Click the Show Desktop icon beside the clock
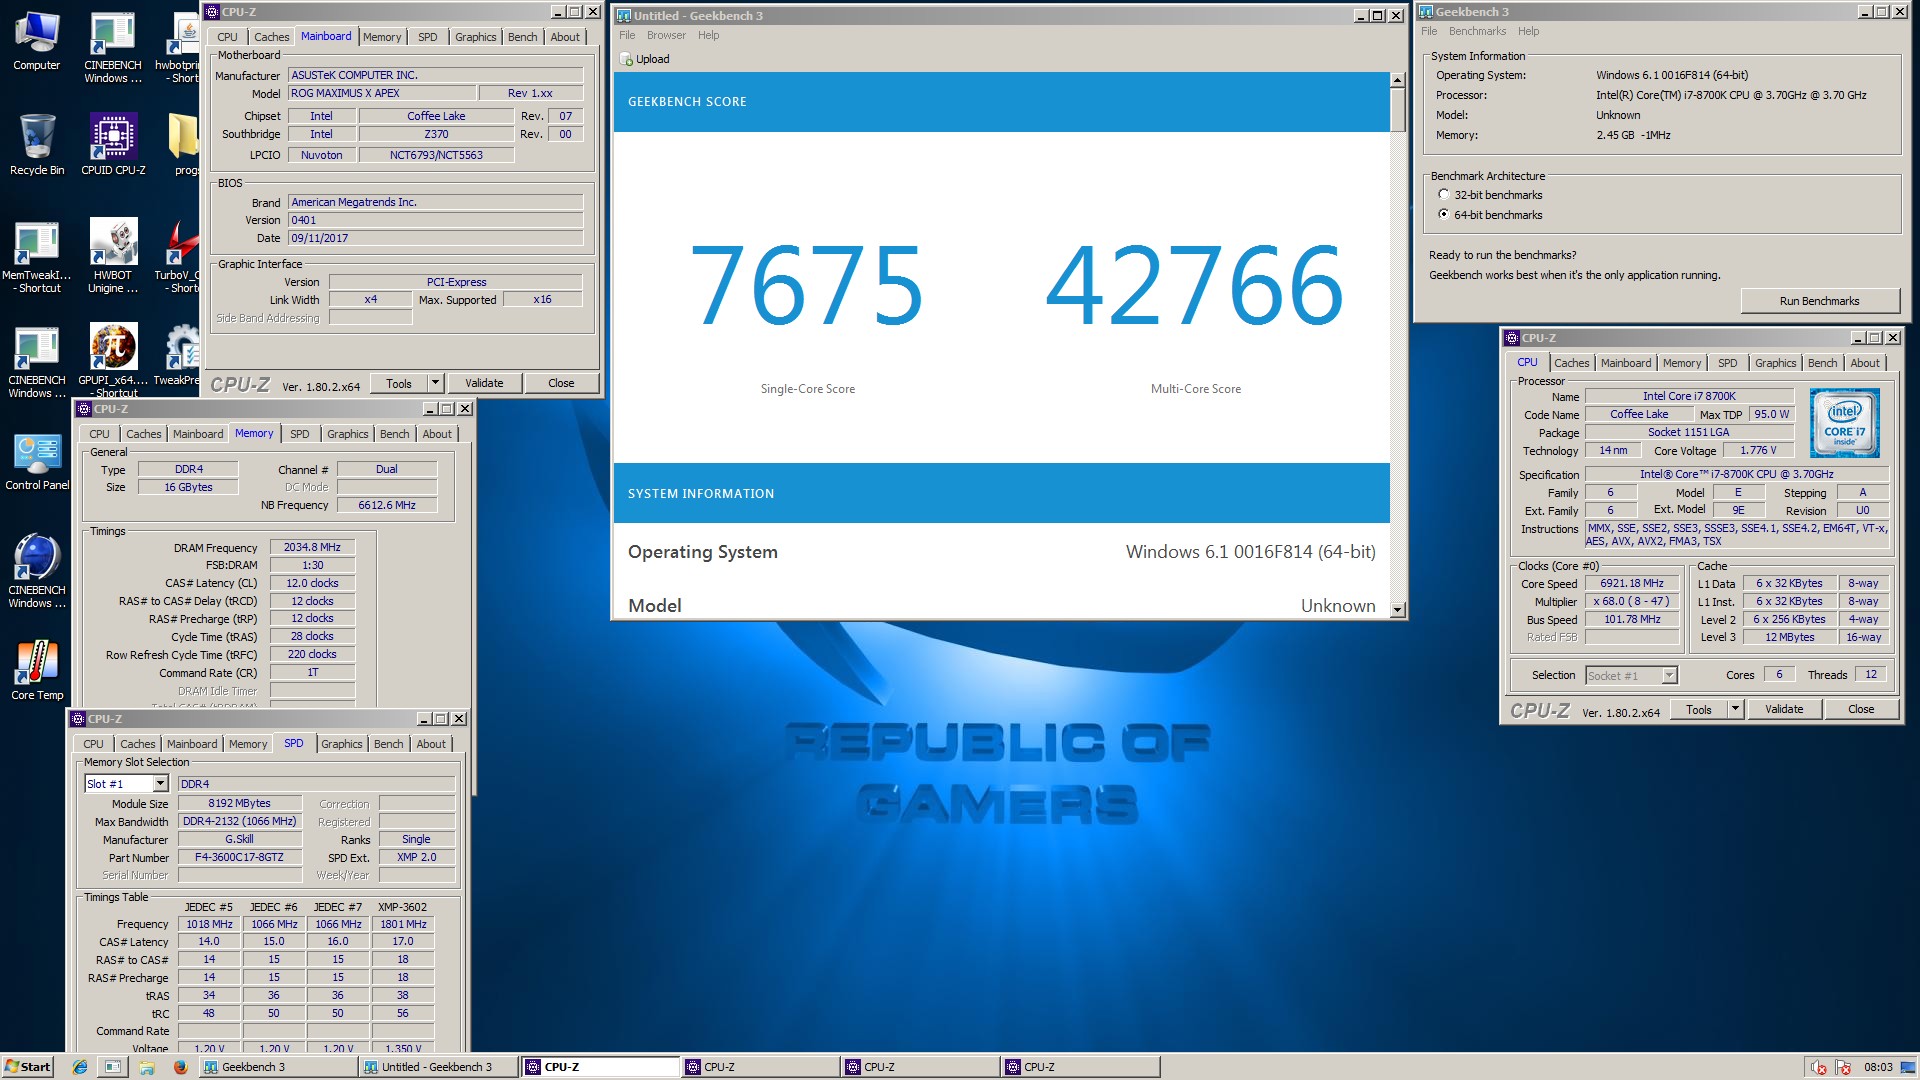The width and height of the screenshot is (1920, 1080). tap(1909, 1067)
